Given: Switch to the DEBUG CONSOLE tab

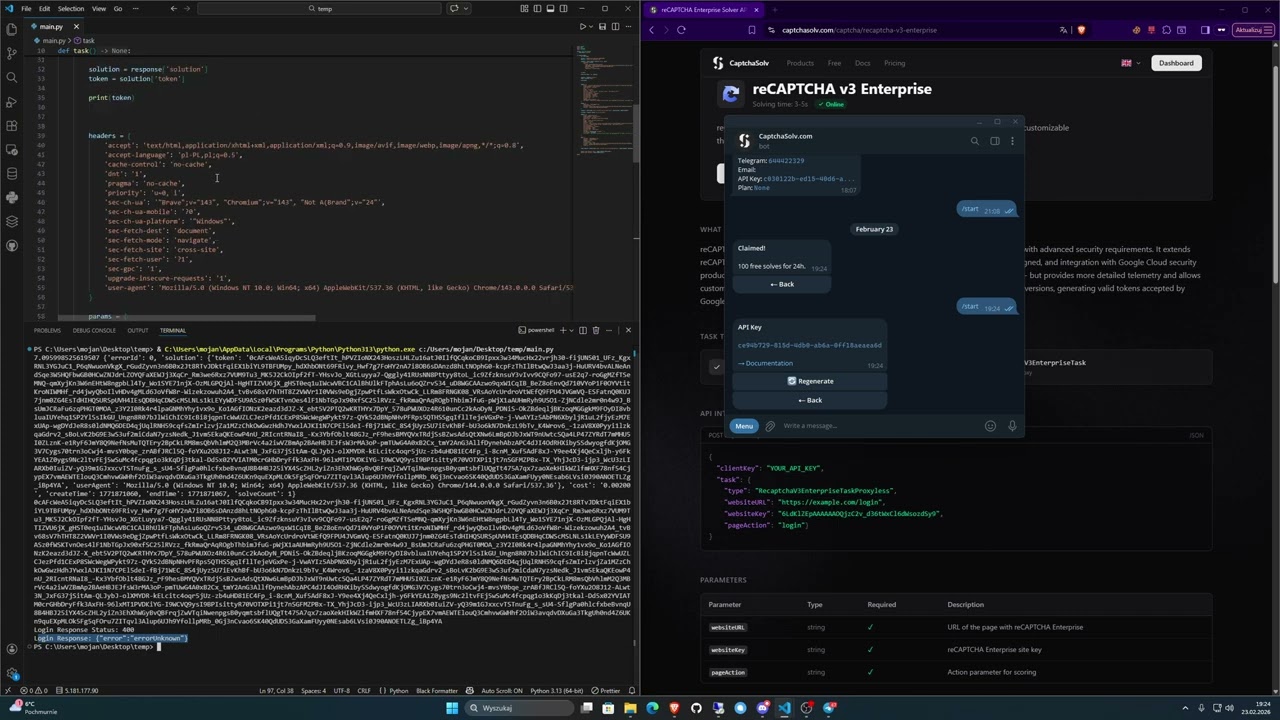Looking at the screenshot, I should pos(93,330).
